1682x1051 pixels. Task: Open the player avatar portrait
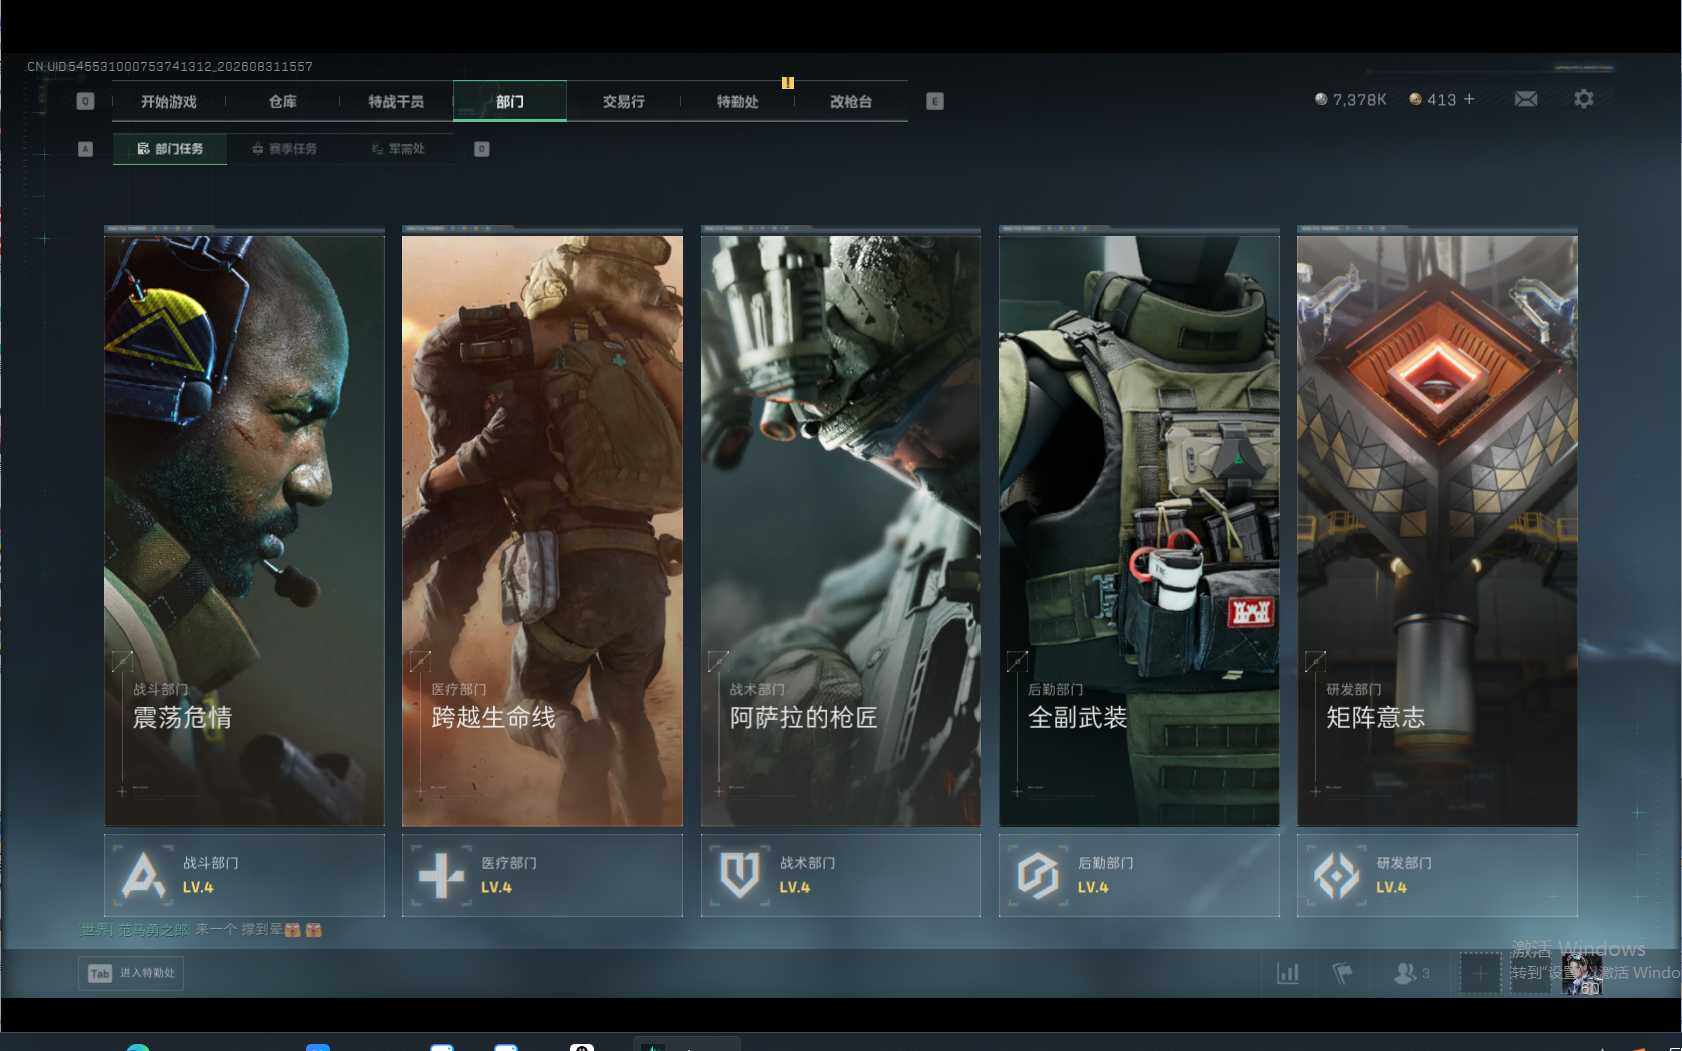[x=1582, y=973]
